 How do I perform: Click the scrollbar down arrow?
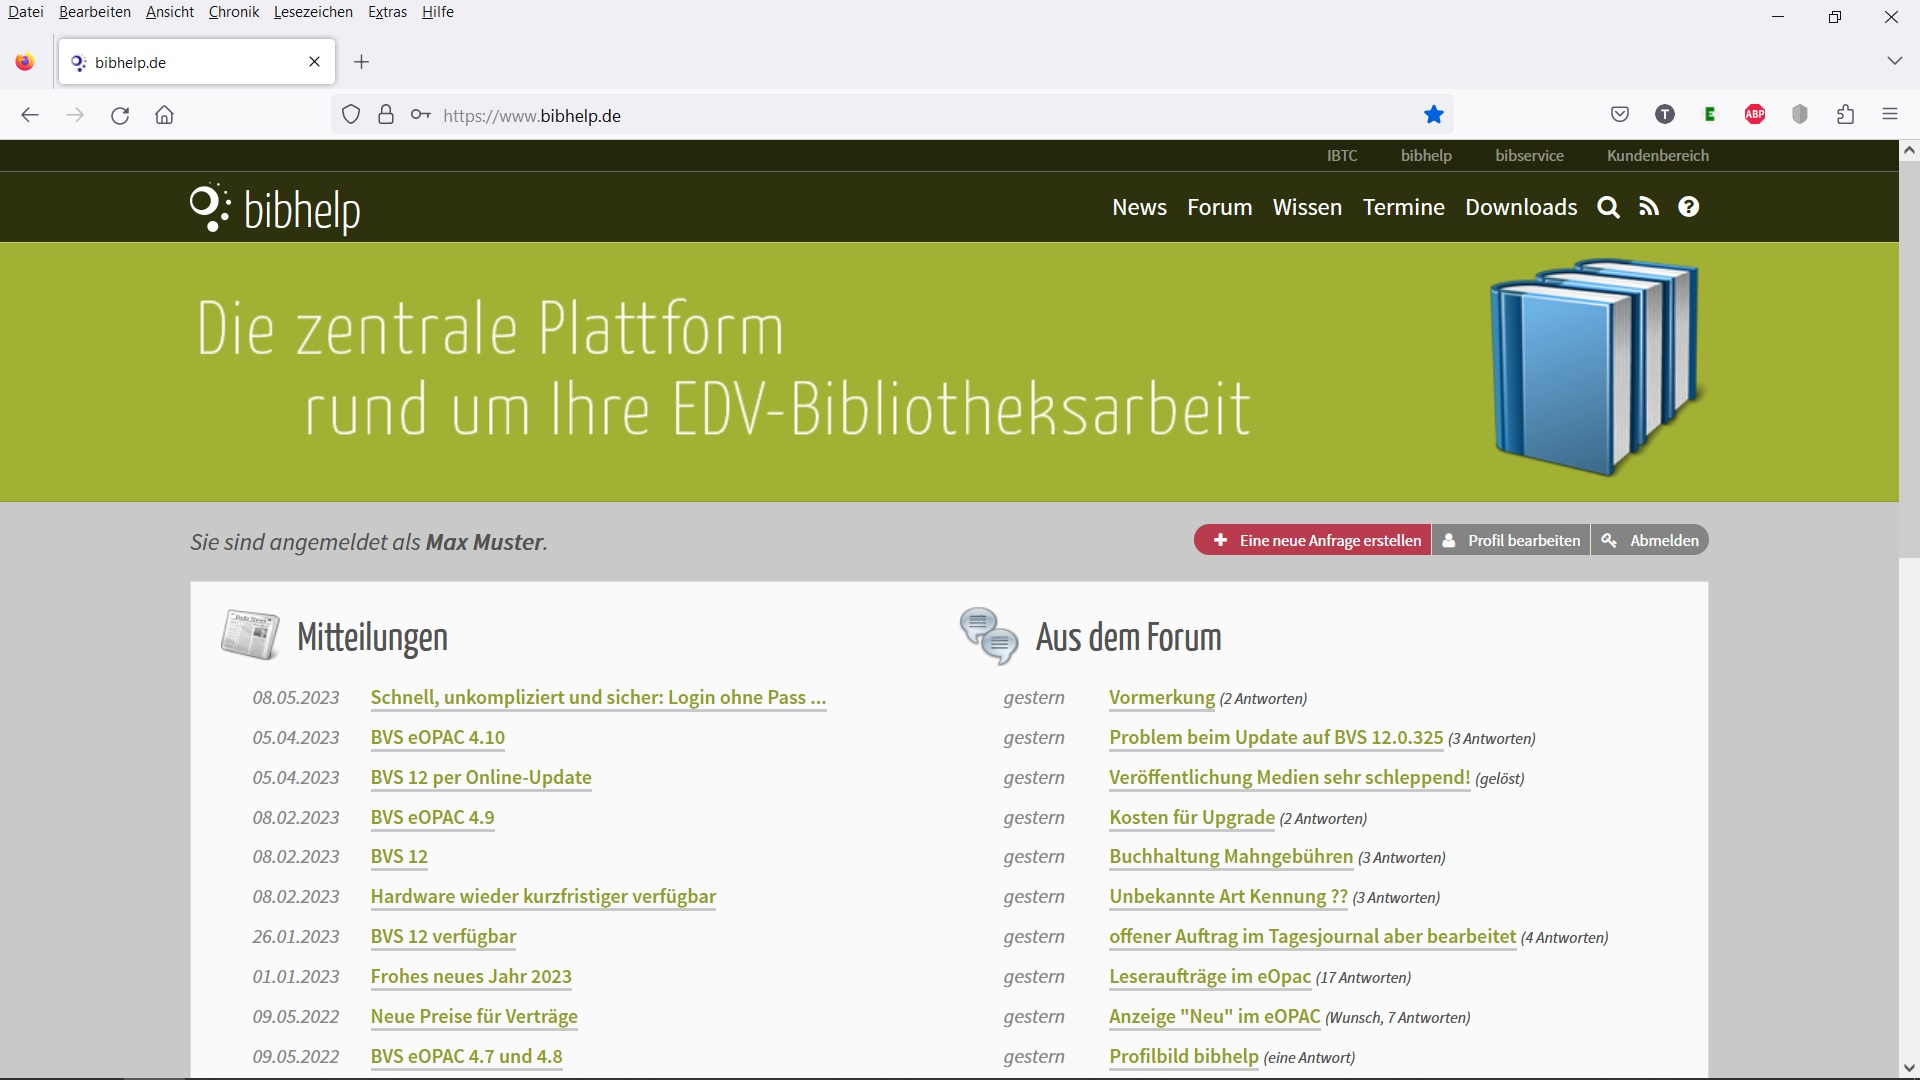[x=1909, y=1068]
